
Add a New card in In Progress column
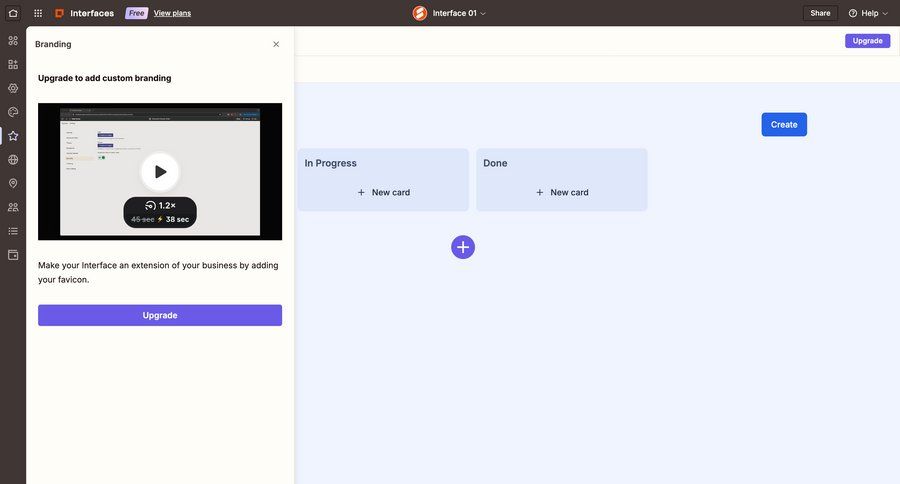(383, 192)
